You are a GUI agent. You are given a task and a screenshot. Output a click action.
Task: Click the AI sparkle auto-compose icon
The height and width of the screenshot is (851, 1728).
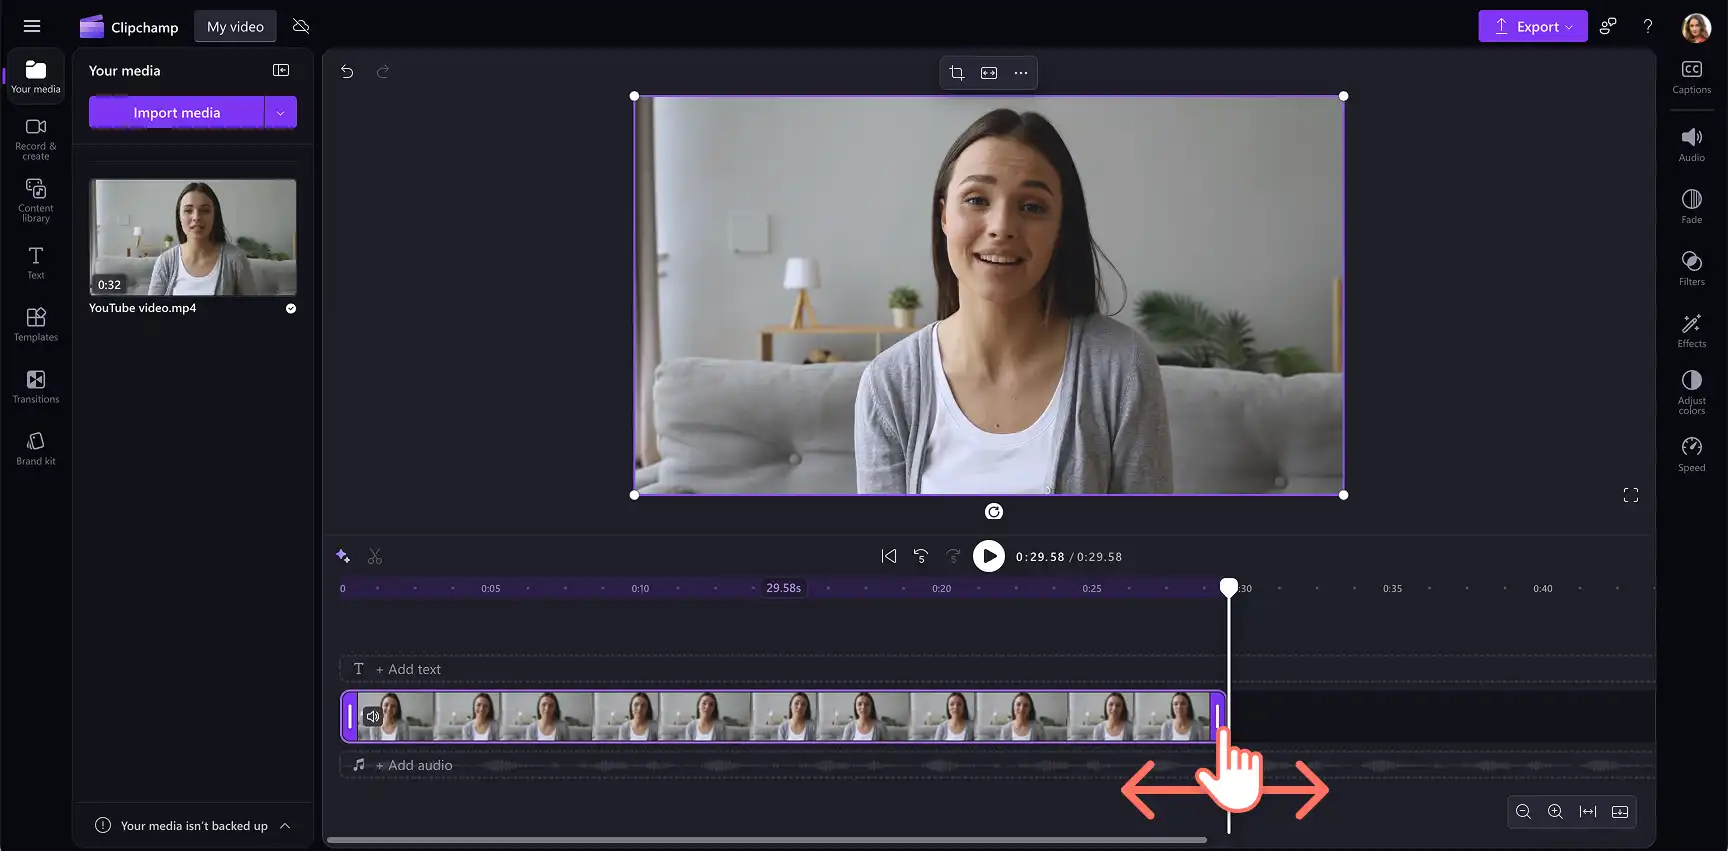point(343,556)
